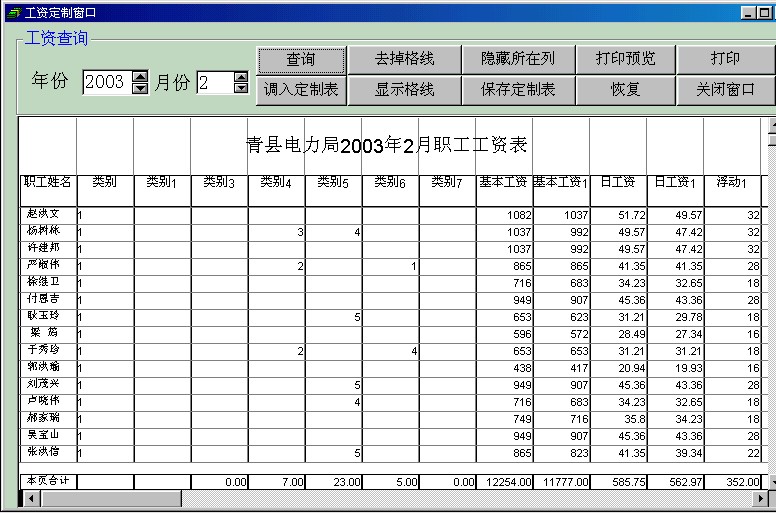
Task: Save the custom table with 保存定制表
Action: (518, 90)
